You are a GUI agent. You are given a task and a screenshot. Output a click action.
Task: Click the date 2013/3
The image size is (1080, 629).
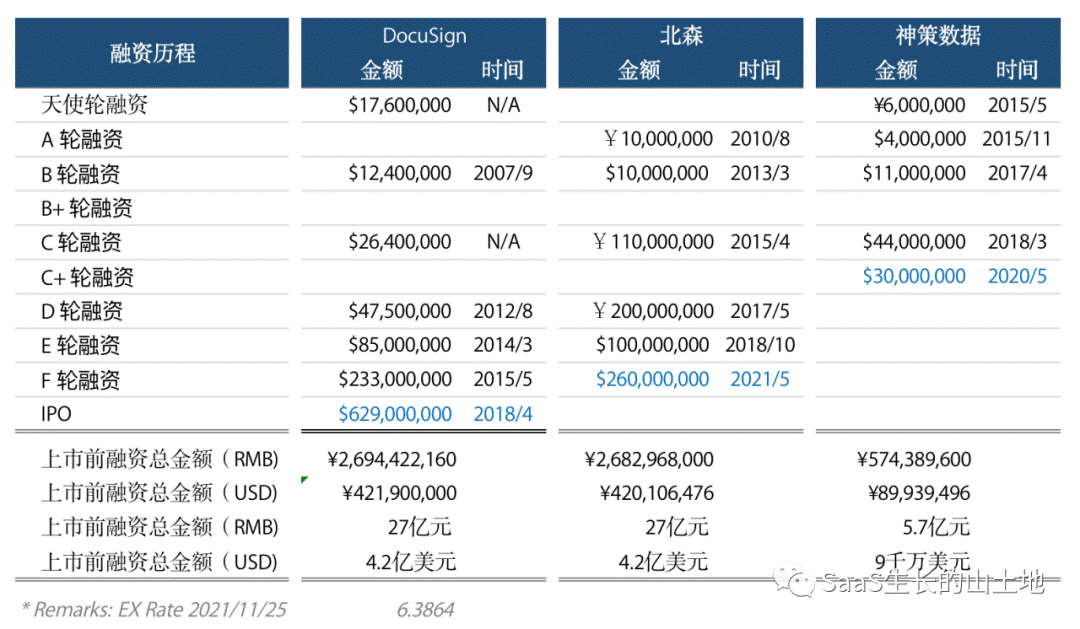pos(760,173)
